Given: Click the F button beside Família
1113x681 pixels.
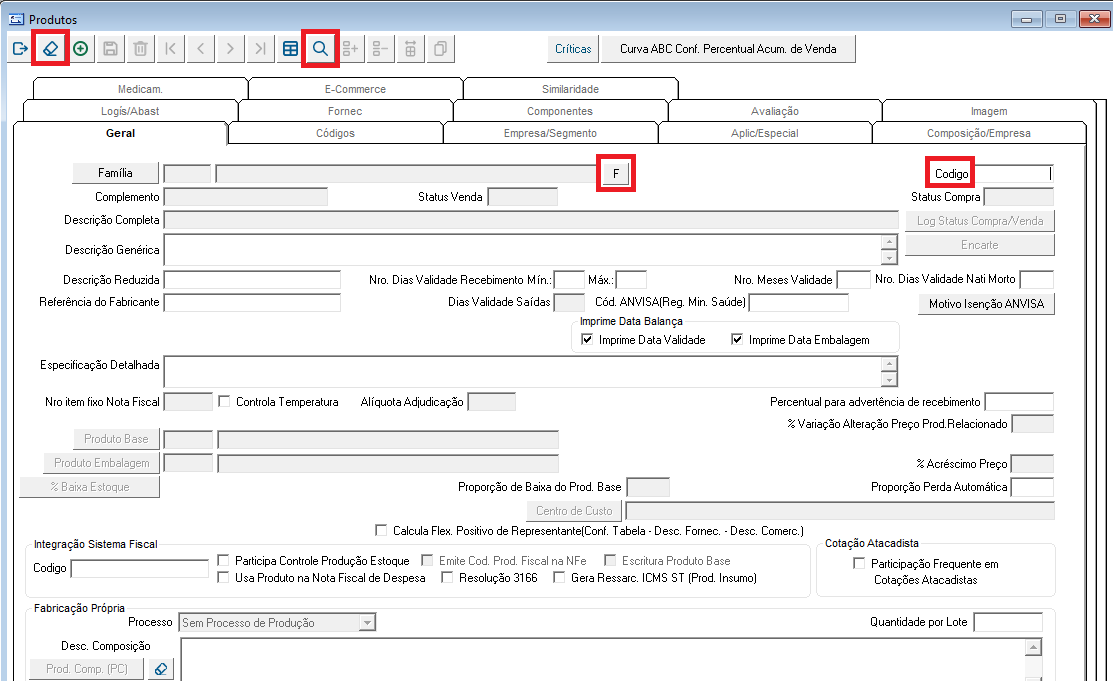Looking at the screenshot, I should click(615, 173).
